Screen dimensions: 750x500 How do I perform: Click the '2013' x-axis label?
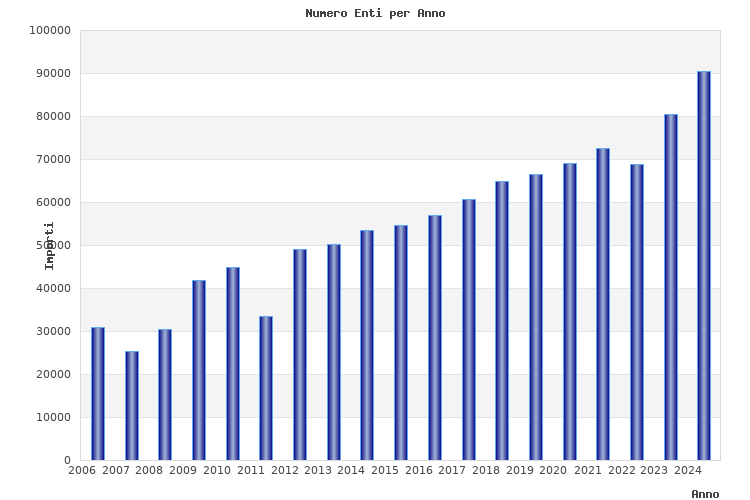318,470
